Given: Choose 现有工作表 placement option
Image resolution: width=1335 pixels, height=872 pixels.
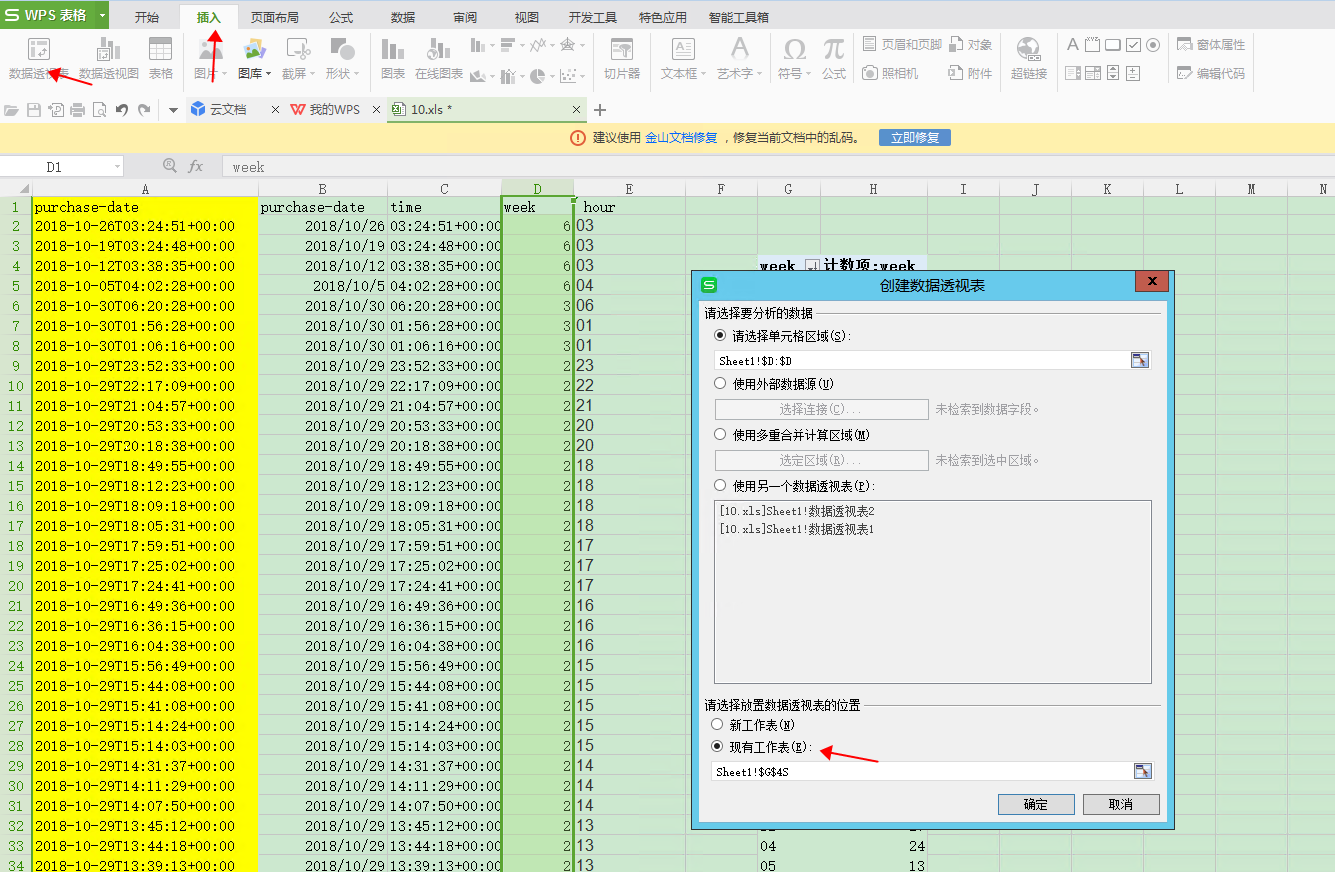Looking at the screenshot, I should (x=716, y=746).
